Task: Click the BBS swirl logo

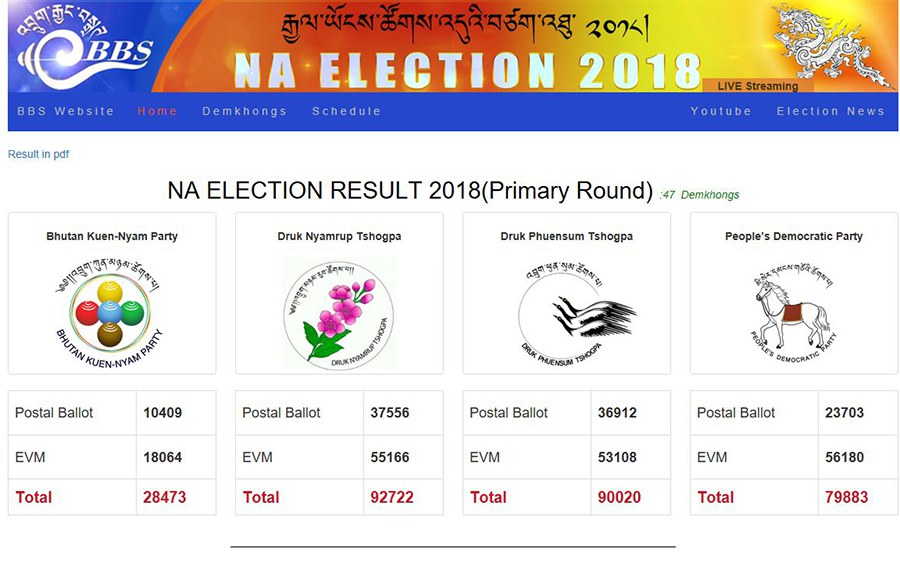Action: [x=85, y=48]
